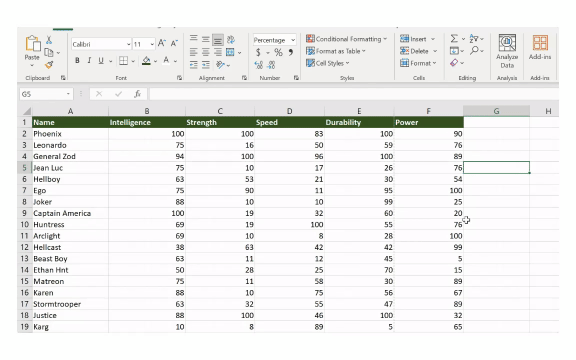Image resolution: width=576 pixels, height=360 pixels.
Task: Align text to the left
Action: [x=194, y=52]
